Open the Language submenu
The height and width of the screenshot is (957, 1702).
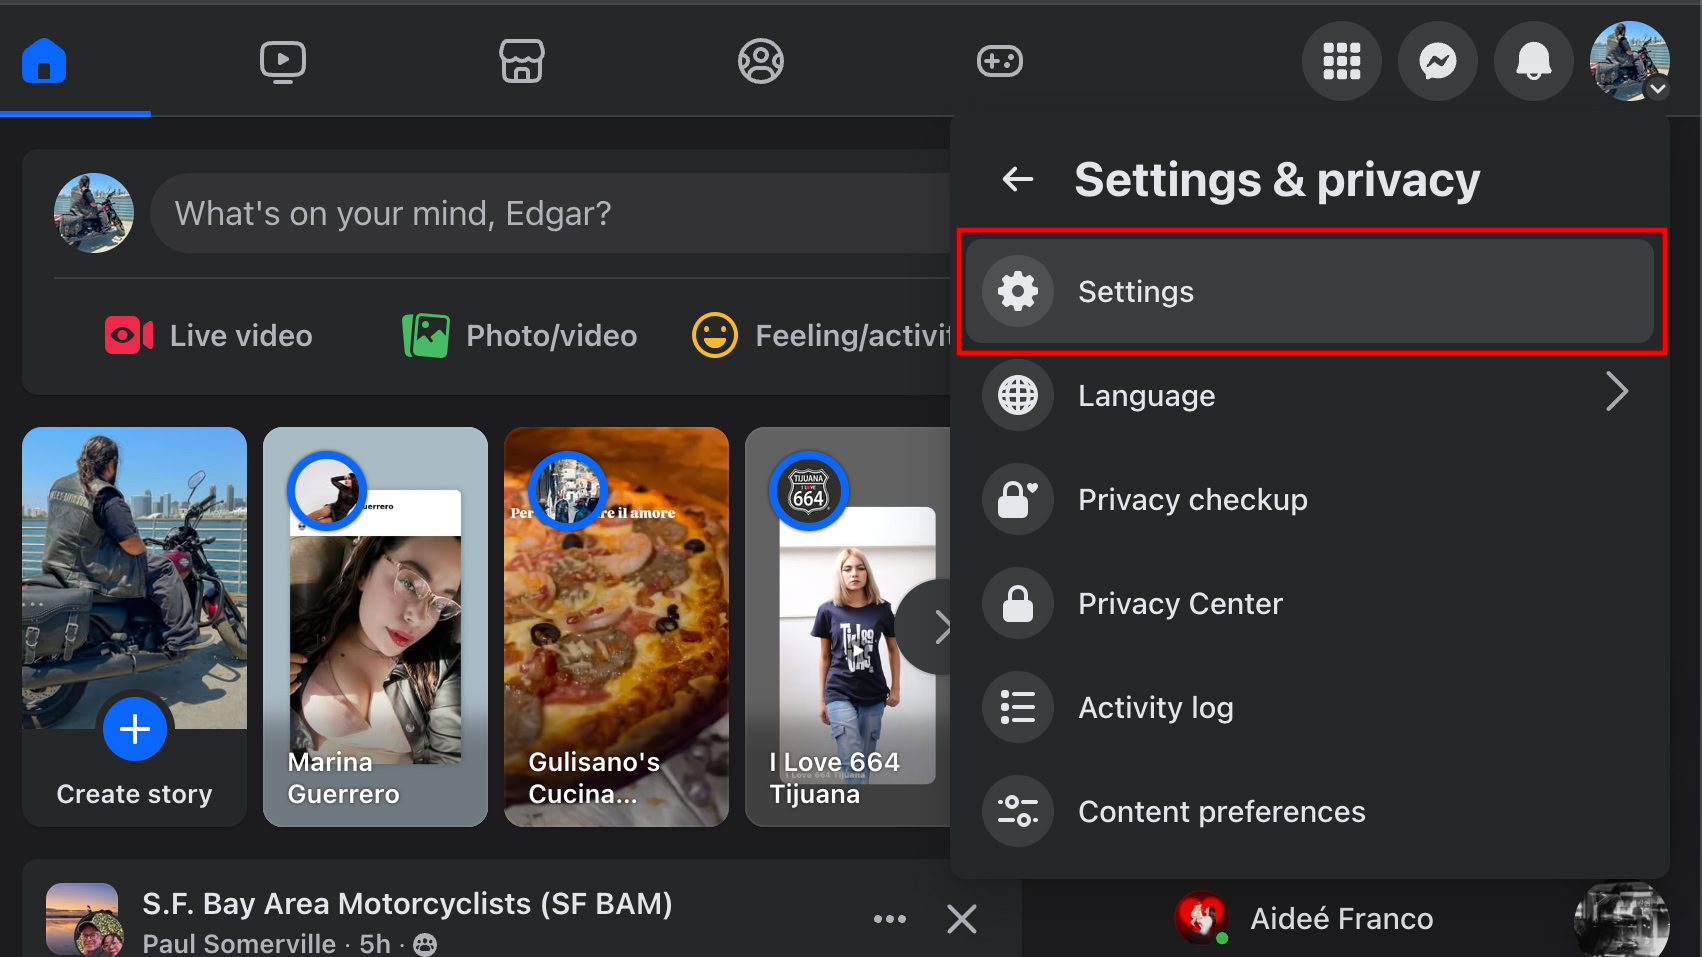[1310, 395]
